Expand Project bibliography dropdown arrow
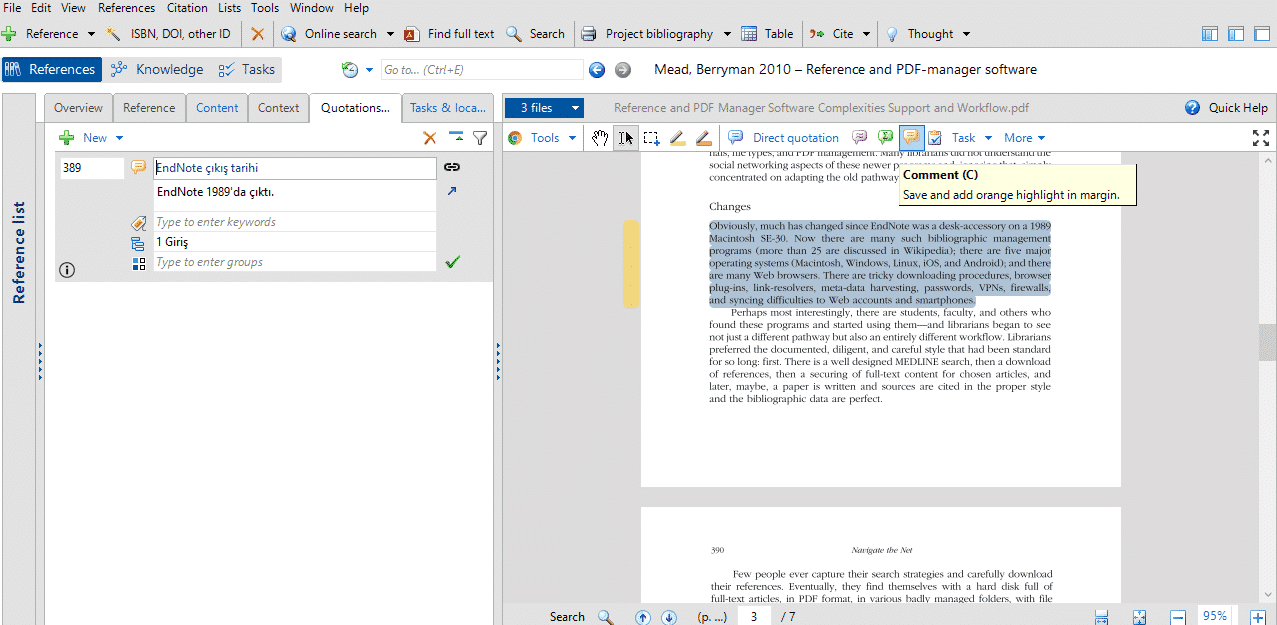Viewport: 1277px width, 625px height. [727, 34]
